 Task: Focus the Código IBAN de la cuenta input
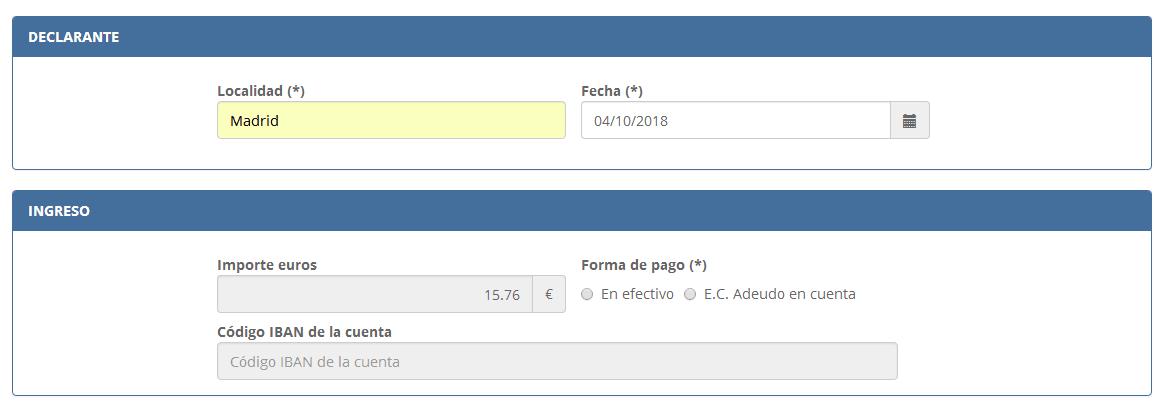coord(557,362)
